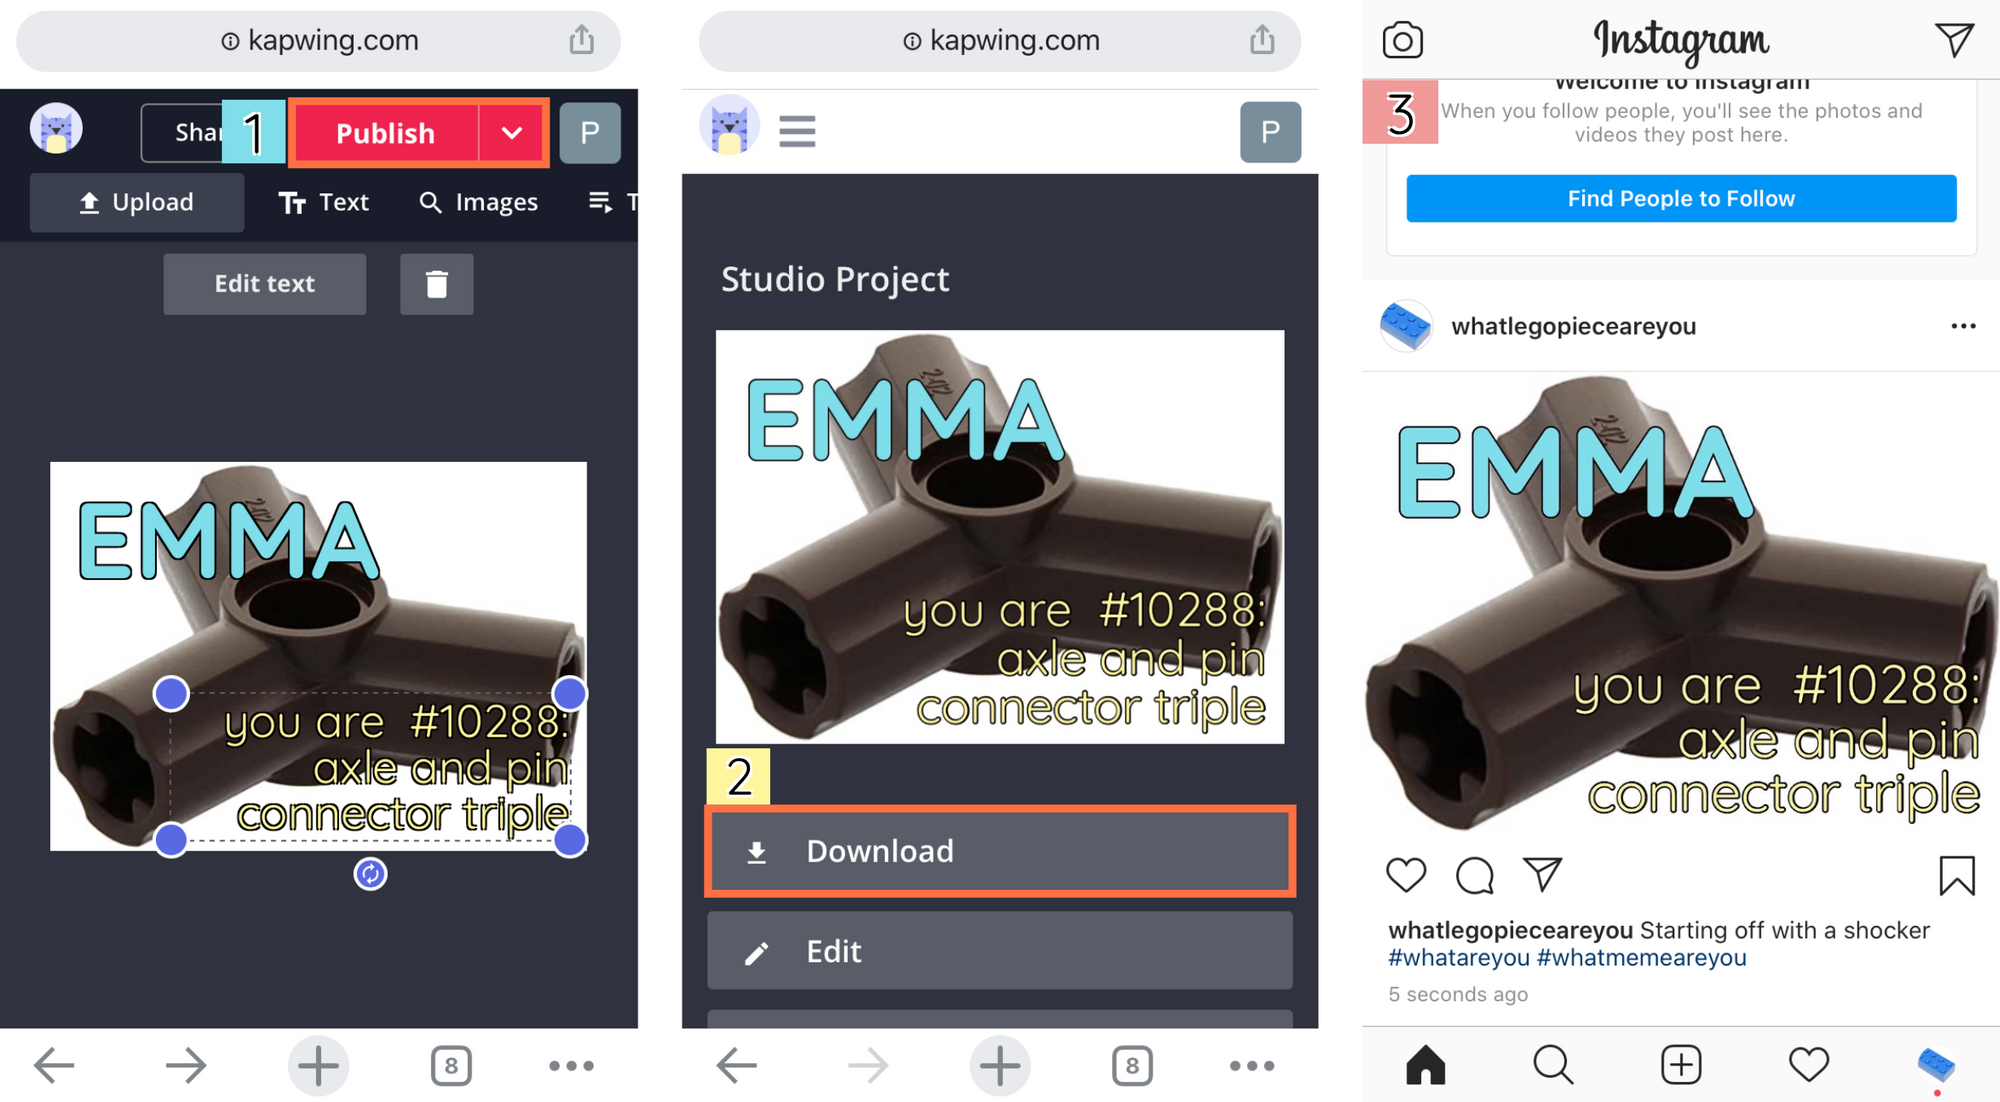2000x1102 pixels.
Task: Select the Text tool in toolbar
Action: [x=324, y=202]
